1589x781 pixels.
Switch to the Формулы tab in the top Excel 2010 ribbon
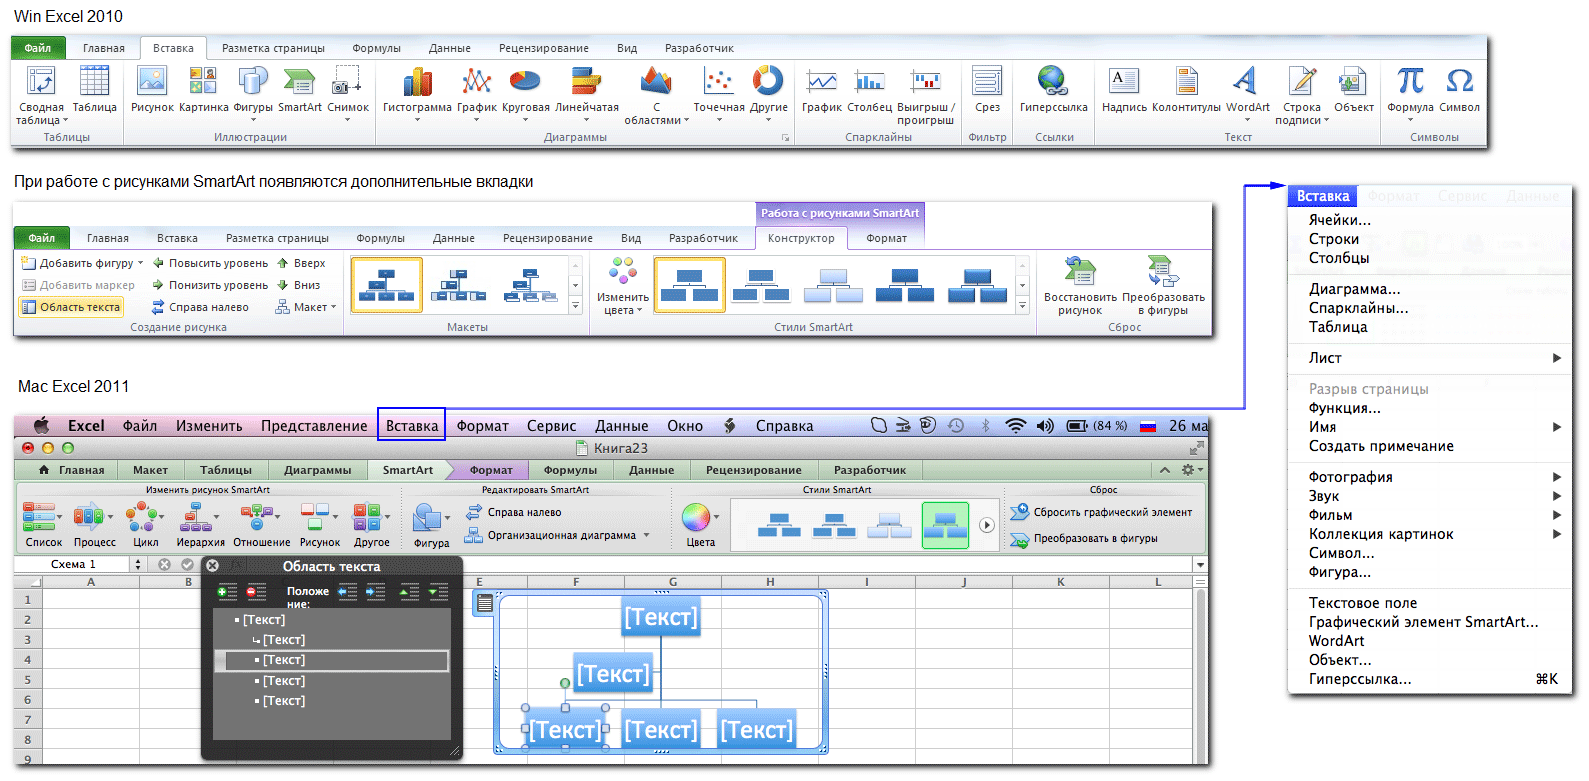pyautogui.click(x=376, y=48)
